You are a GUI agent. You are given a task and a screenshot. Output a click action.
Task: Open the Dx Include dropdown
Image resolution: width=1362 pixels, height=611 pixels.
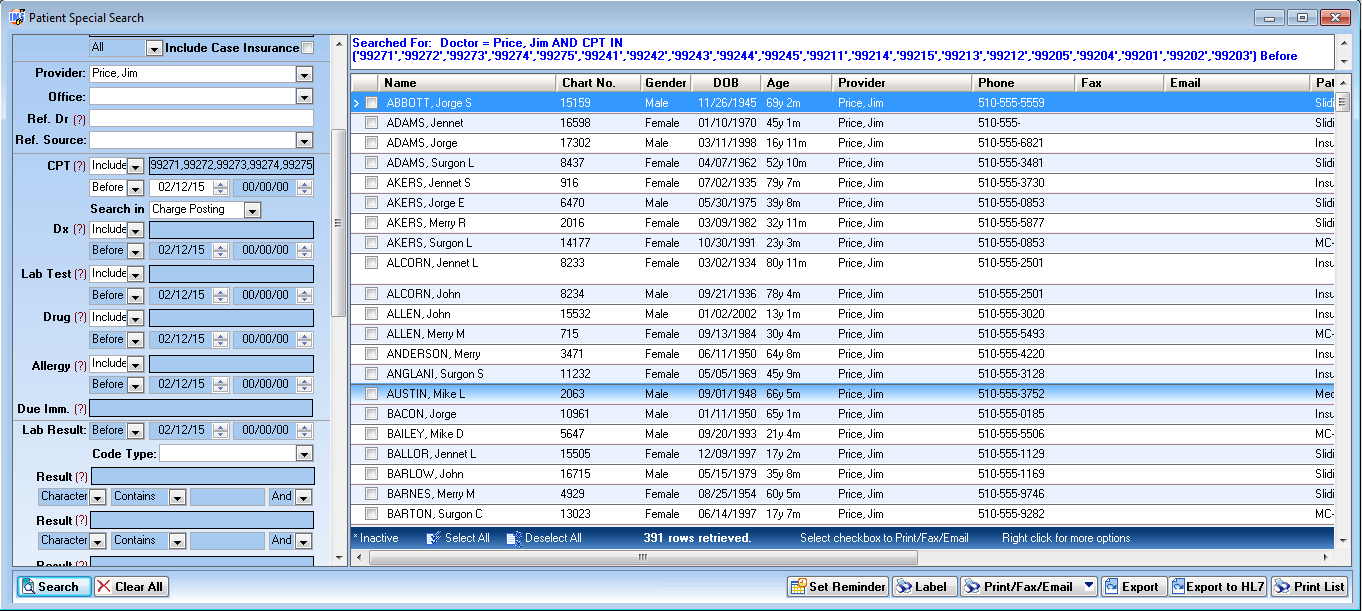point(135,230)
